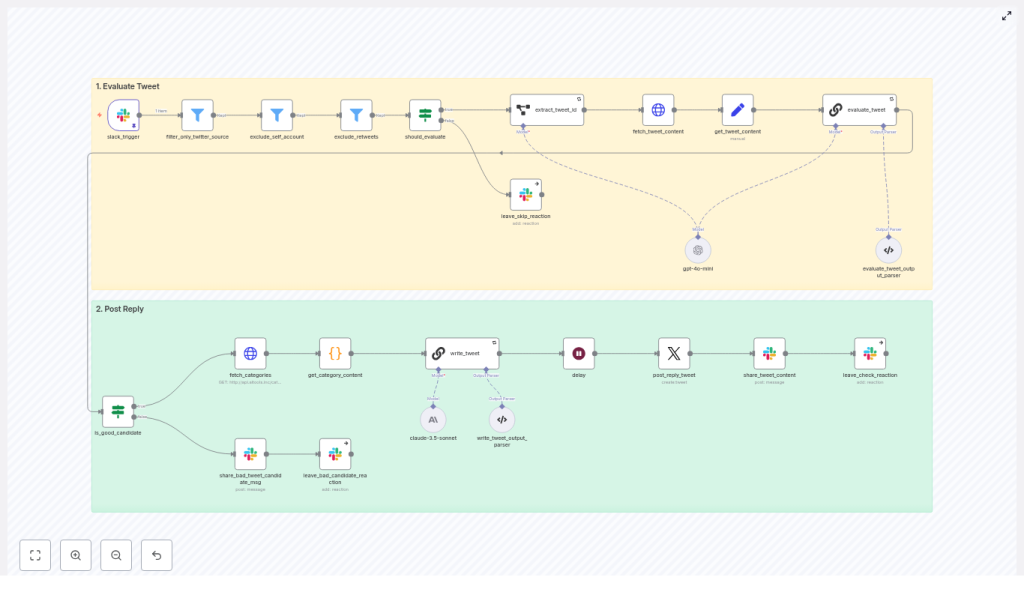Zoom in using the magnifier plus button
Image resolution: width=1024 pixels, height=610 pixels.
(76, 554)
